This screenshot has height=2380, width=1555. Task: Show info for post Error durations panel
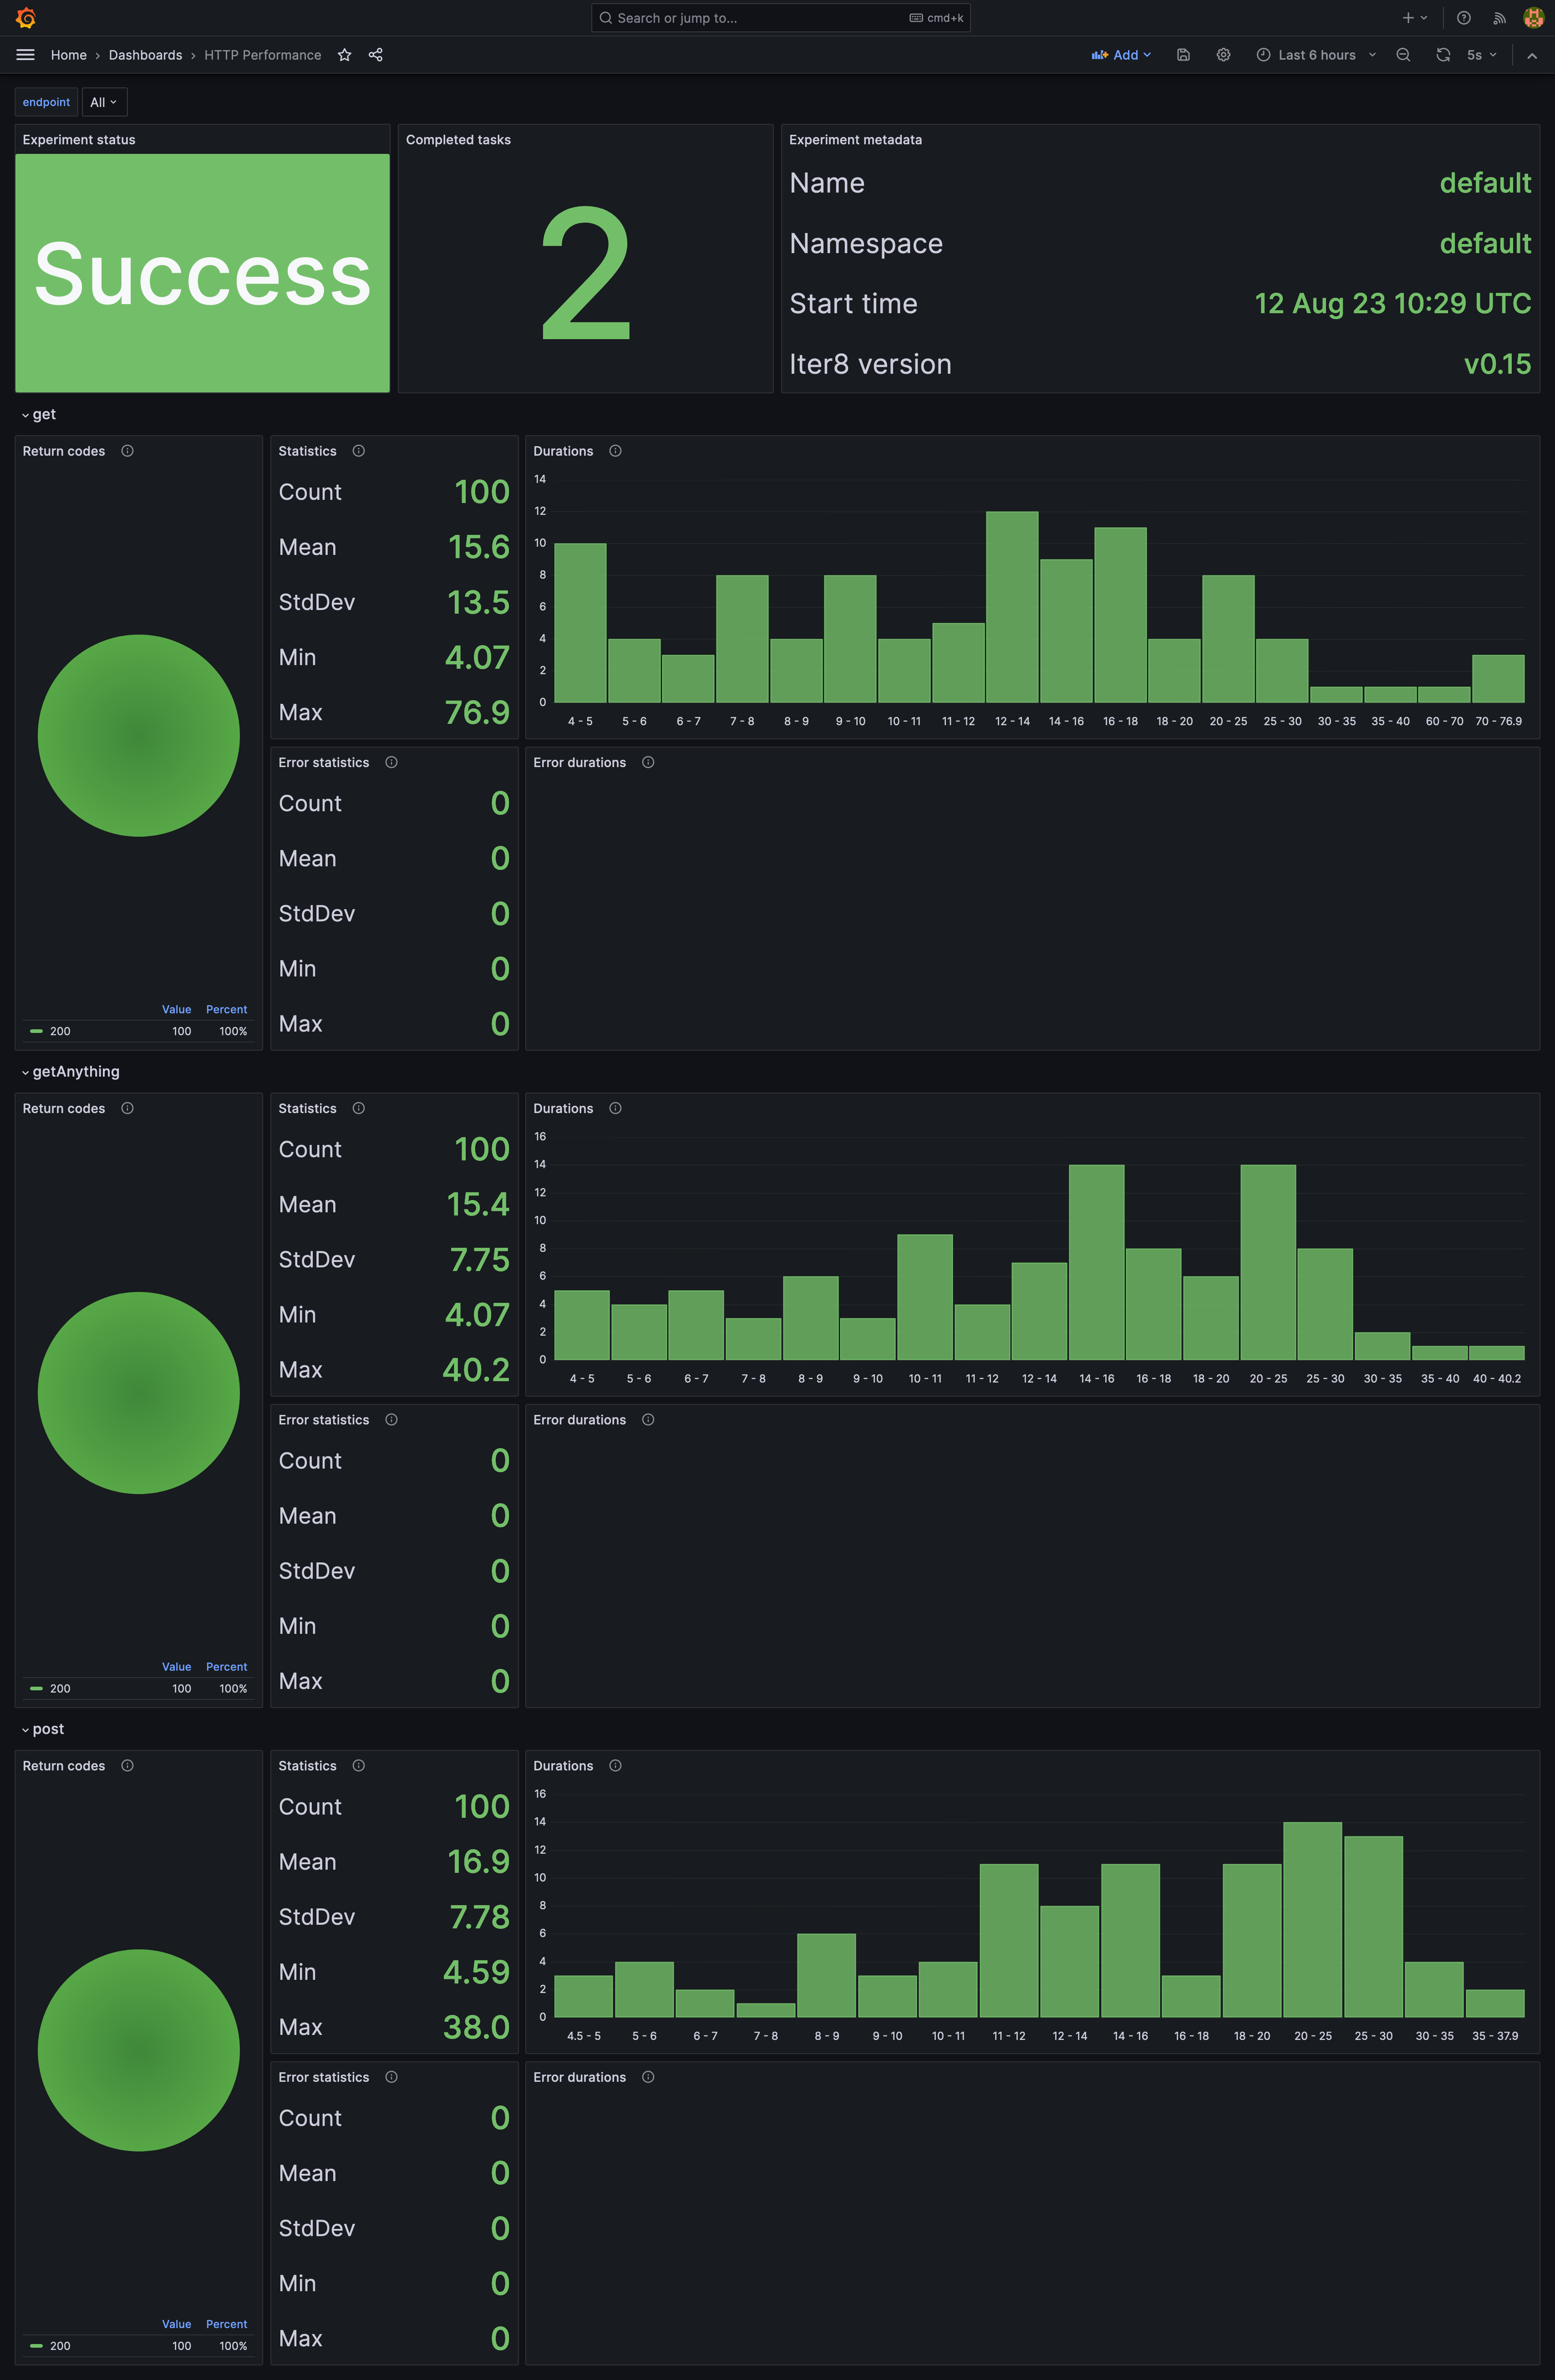648,2077
